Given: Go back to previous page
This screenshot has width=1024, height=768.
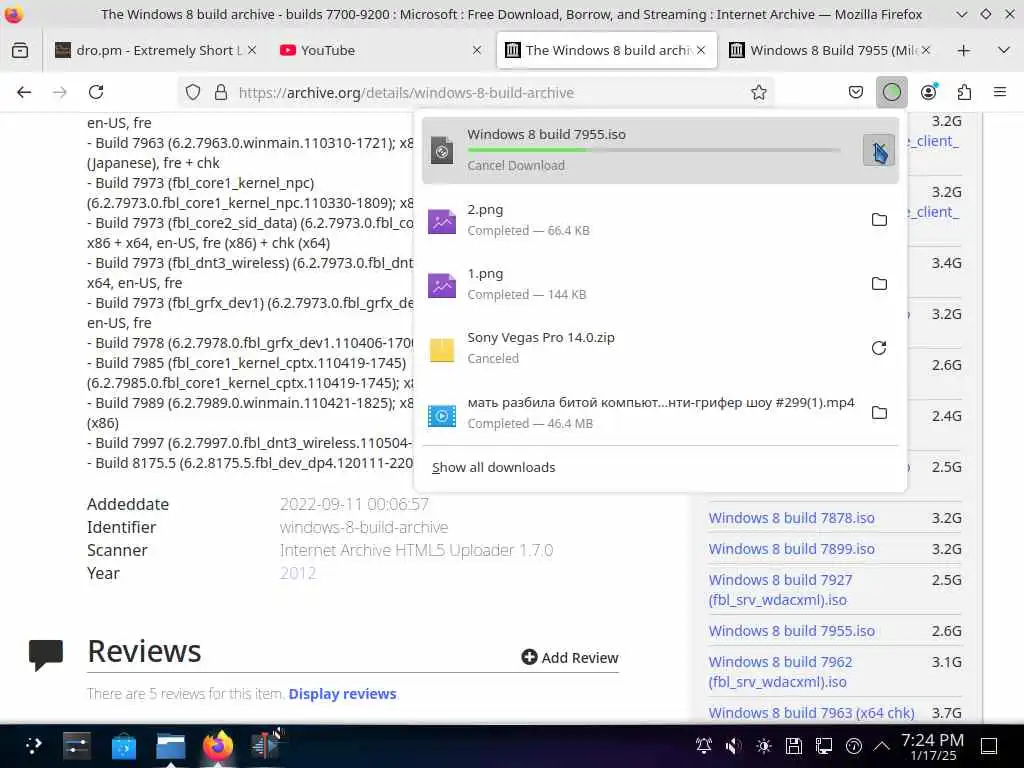Looking at the screenshot, I should tap(24, 92).
